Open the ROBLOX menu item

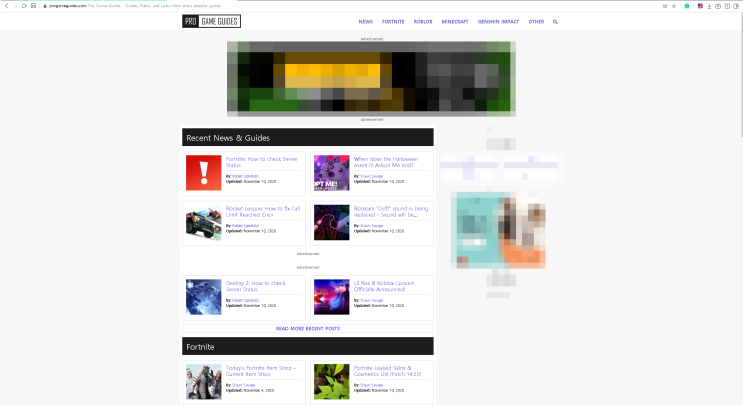tap(423, 22)
